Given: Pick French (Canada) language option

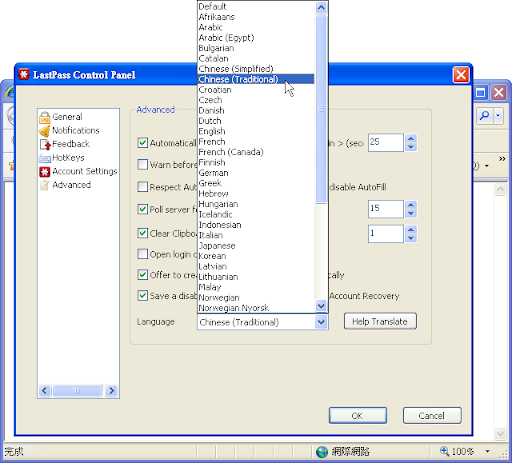Looking at the screenshot, I should click(256, 152).
